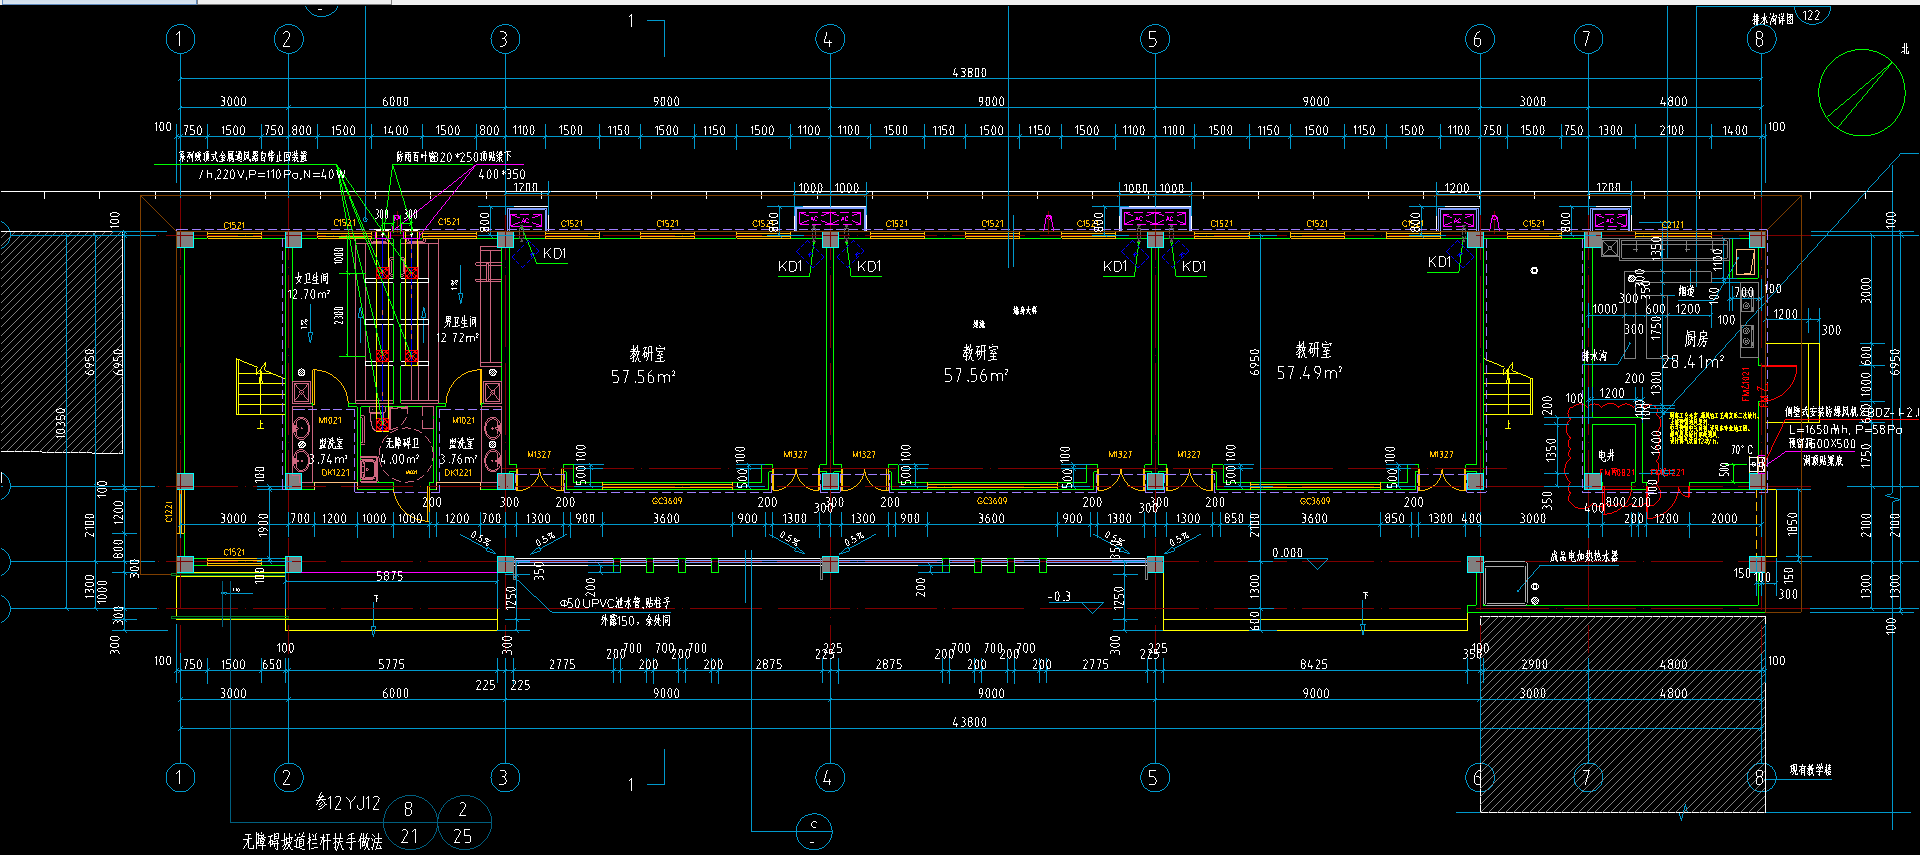Click the red FM乙1021 door tag

(1746, 384)
